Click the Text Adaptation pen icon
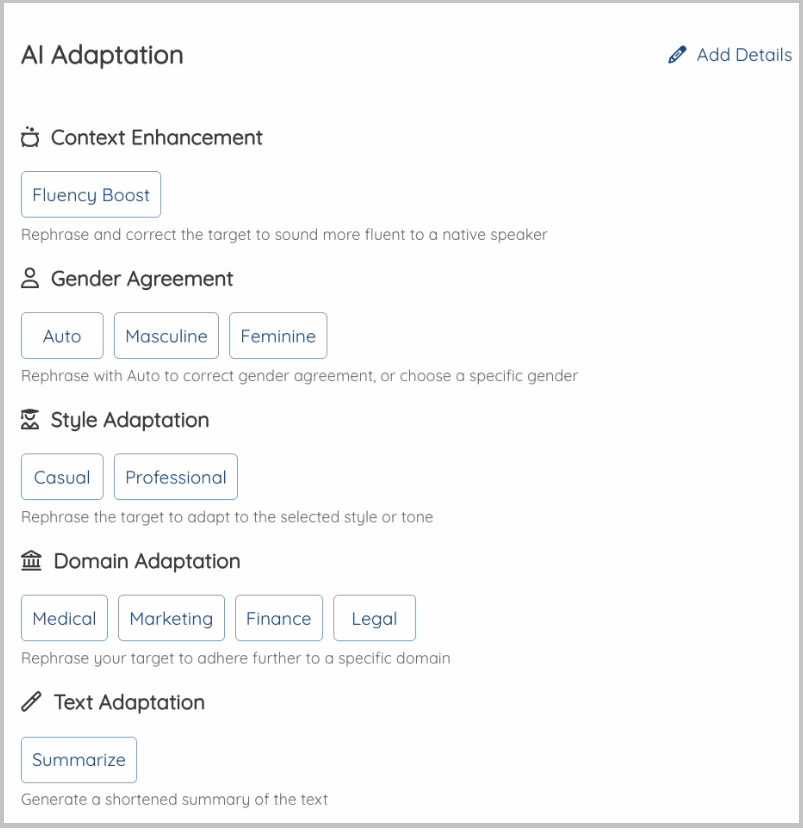 (31, 702)
